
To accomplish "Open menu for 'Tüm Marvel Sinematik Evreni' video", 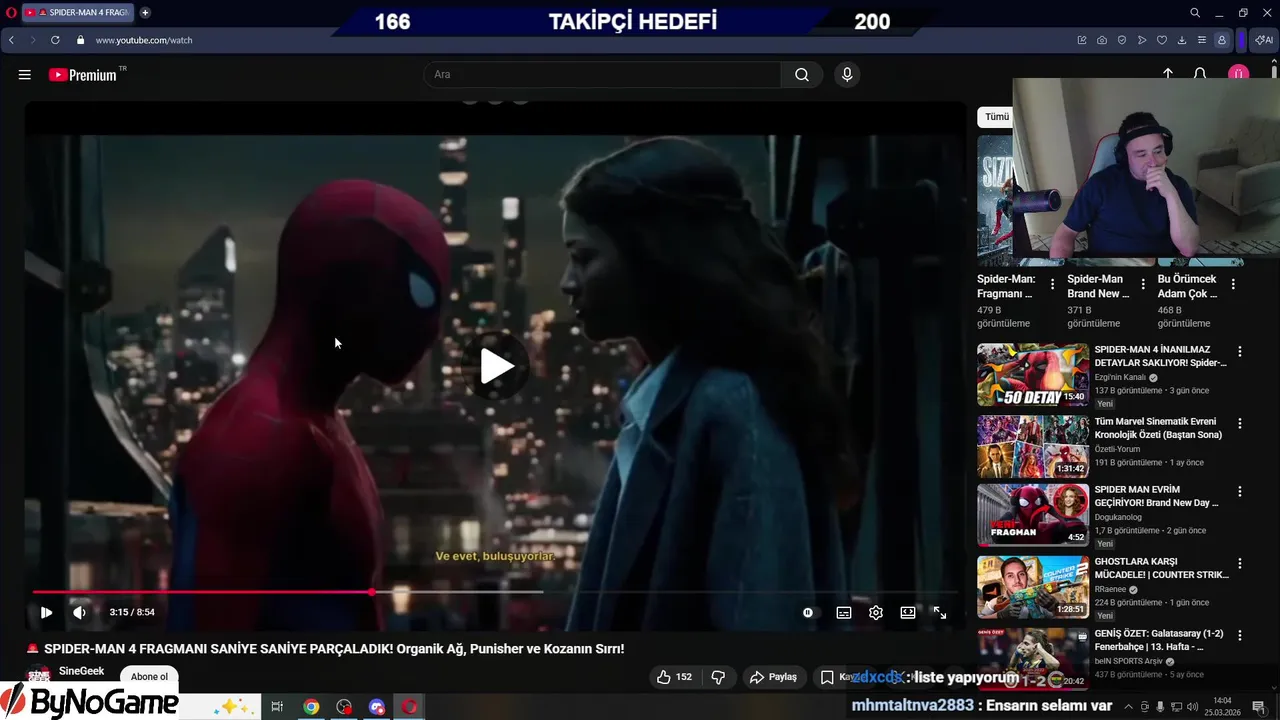I will [1240, 423].
